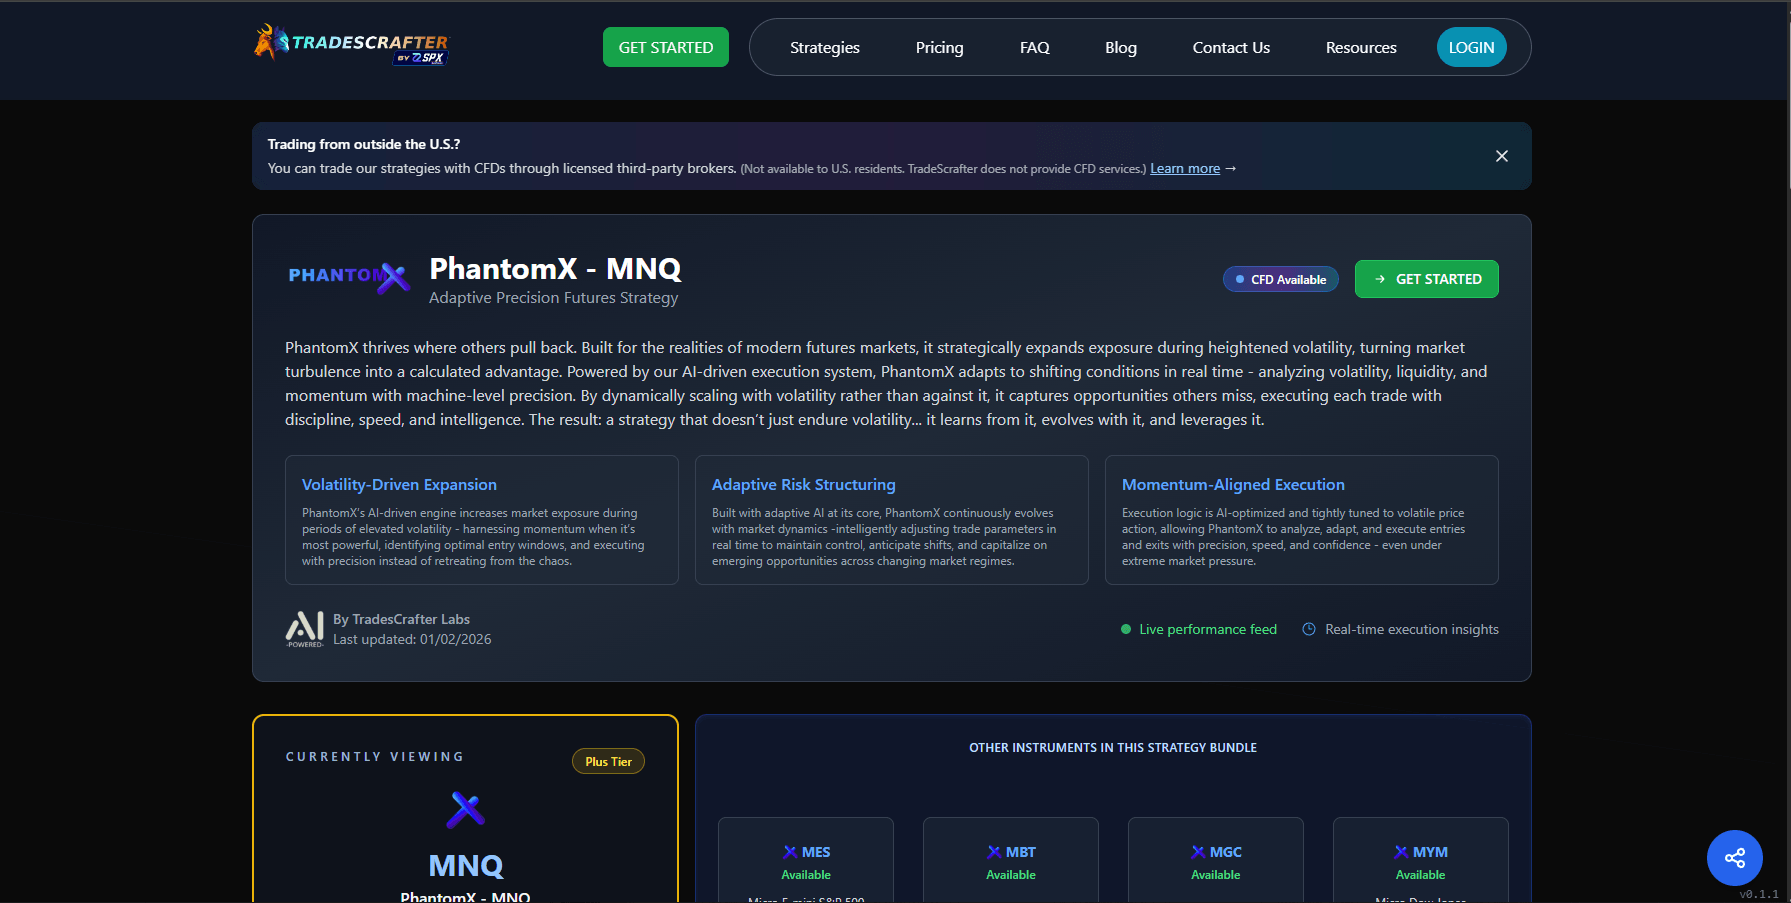The height and width of the screenshot is (903, 1791).
Task: Click the By TradesCrafter Labs text
Action: pos(401,619)
